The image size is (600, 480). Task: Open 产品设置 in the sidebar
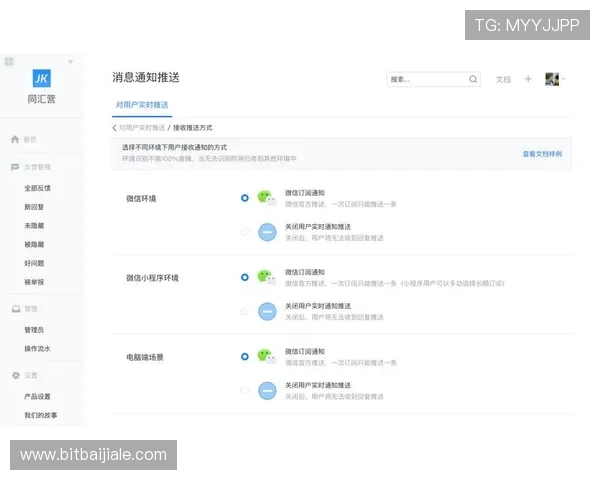(38, 396)
